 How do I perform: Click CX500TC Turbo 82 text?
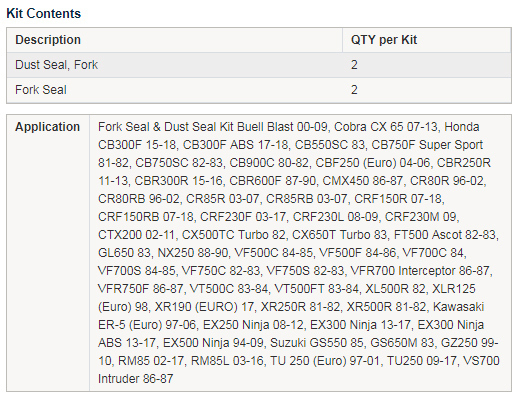coord(233,235)
